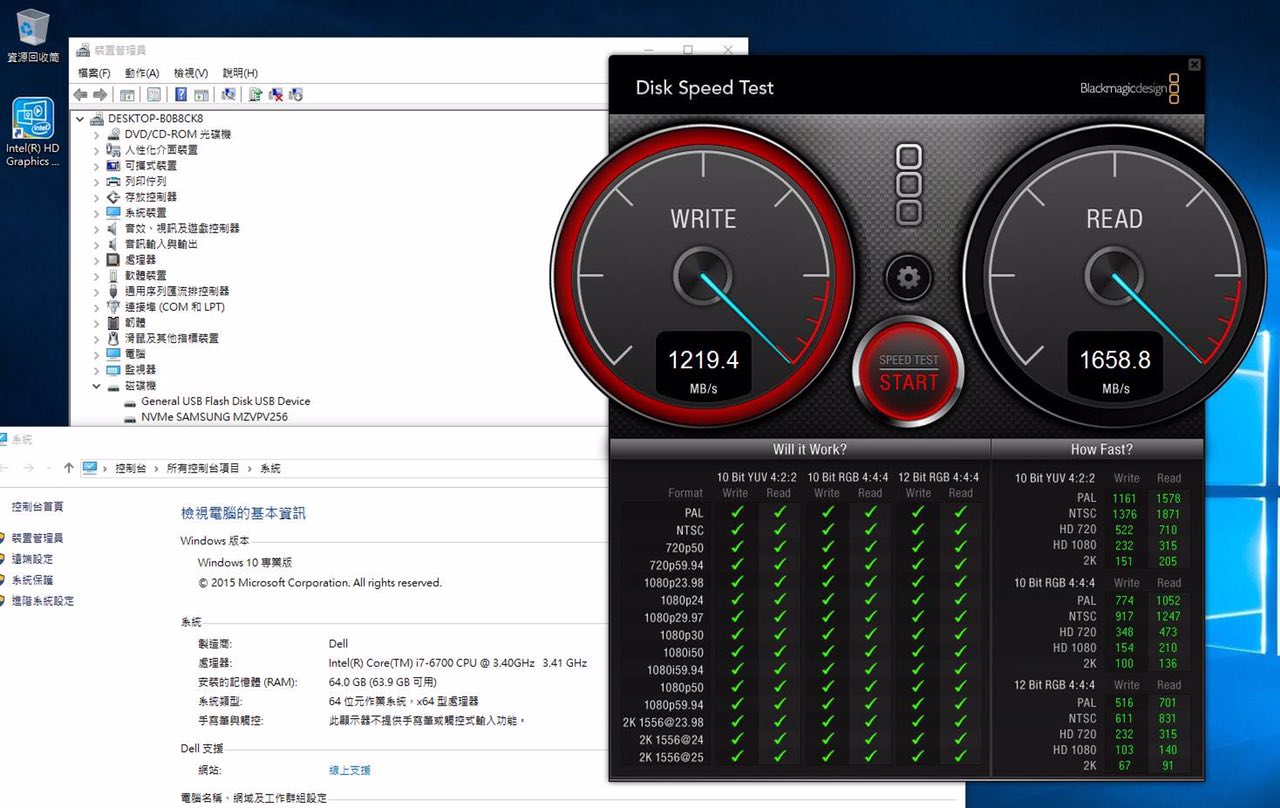
Task: Click the show/hide console tree toolbar icon
Action: [127, 95]
